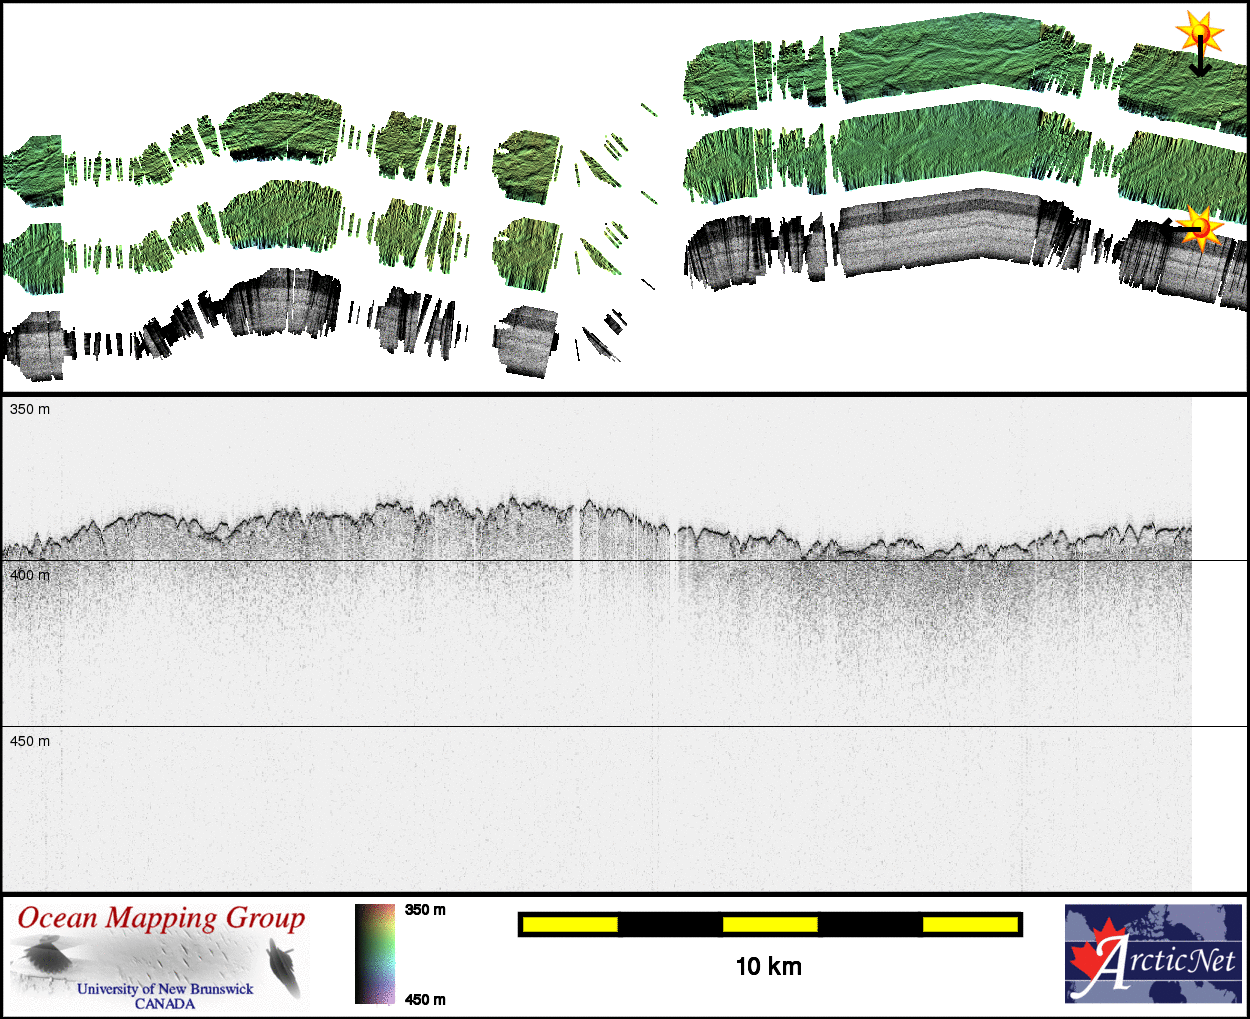Click the black downward arrow under the top starburst
The width and height of the screenshot is (1250, 1019).
click(x=1199, y=62)
